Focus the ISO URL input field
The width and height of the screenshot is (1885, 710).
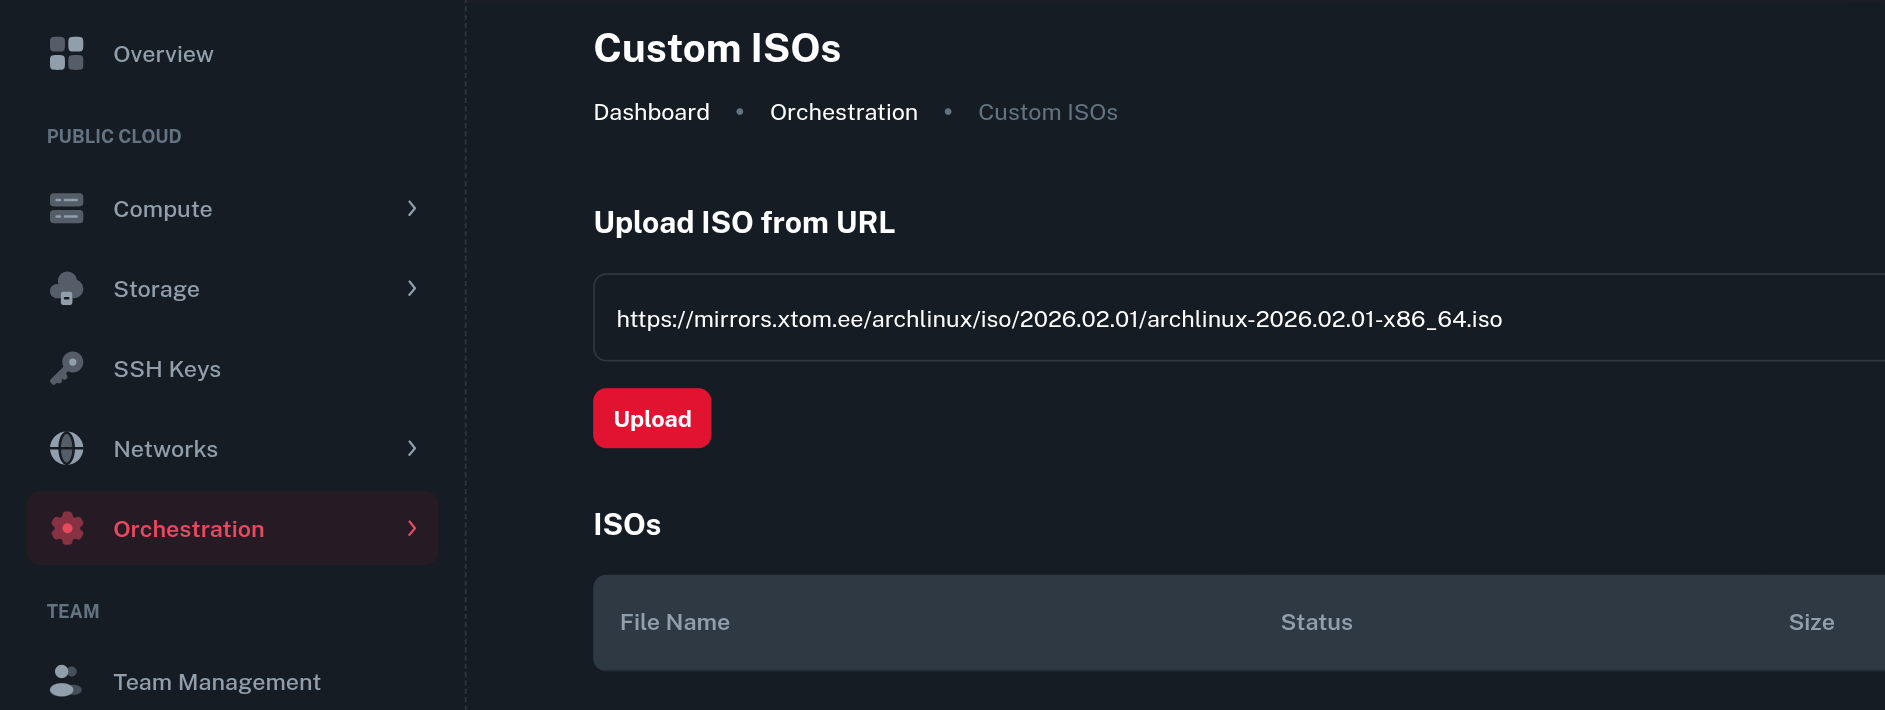(1200, 318)
